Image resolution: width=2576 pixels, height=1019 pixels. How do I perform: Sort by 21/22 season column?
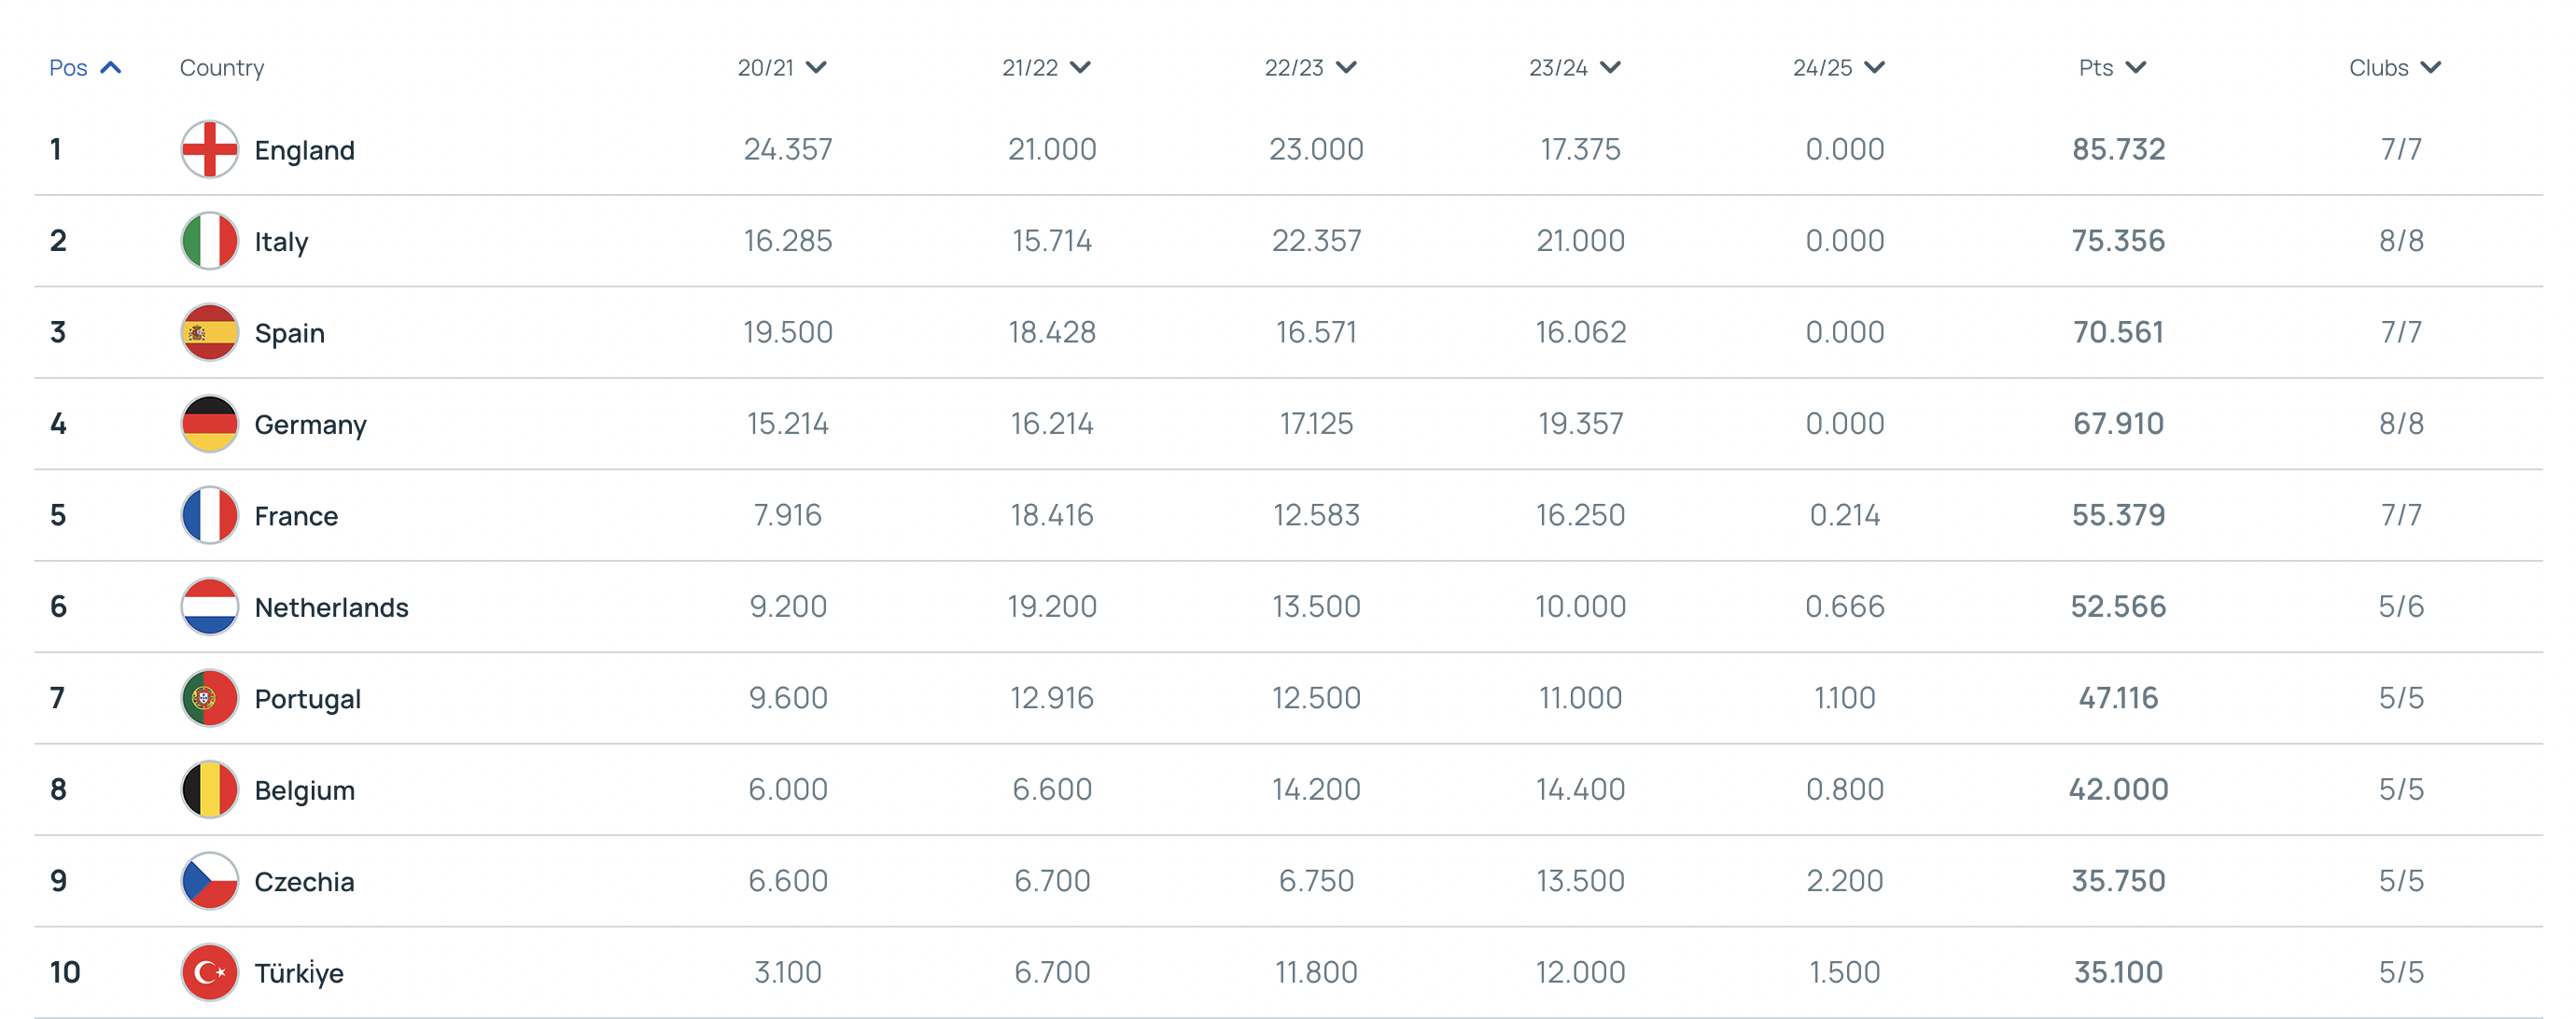[x=1046, y=67]
